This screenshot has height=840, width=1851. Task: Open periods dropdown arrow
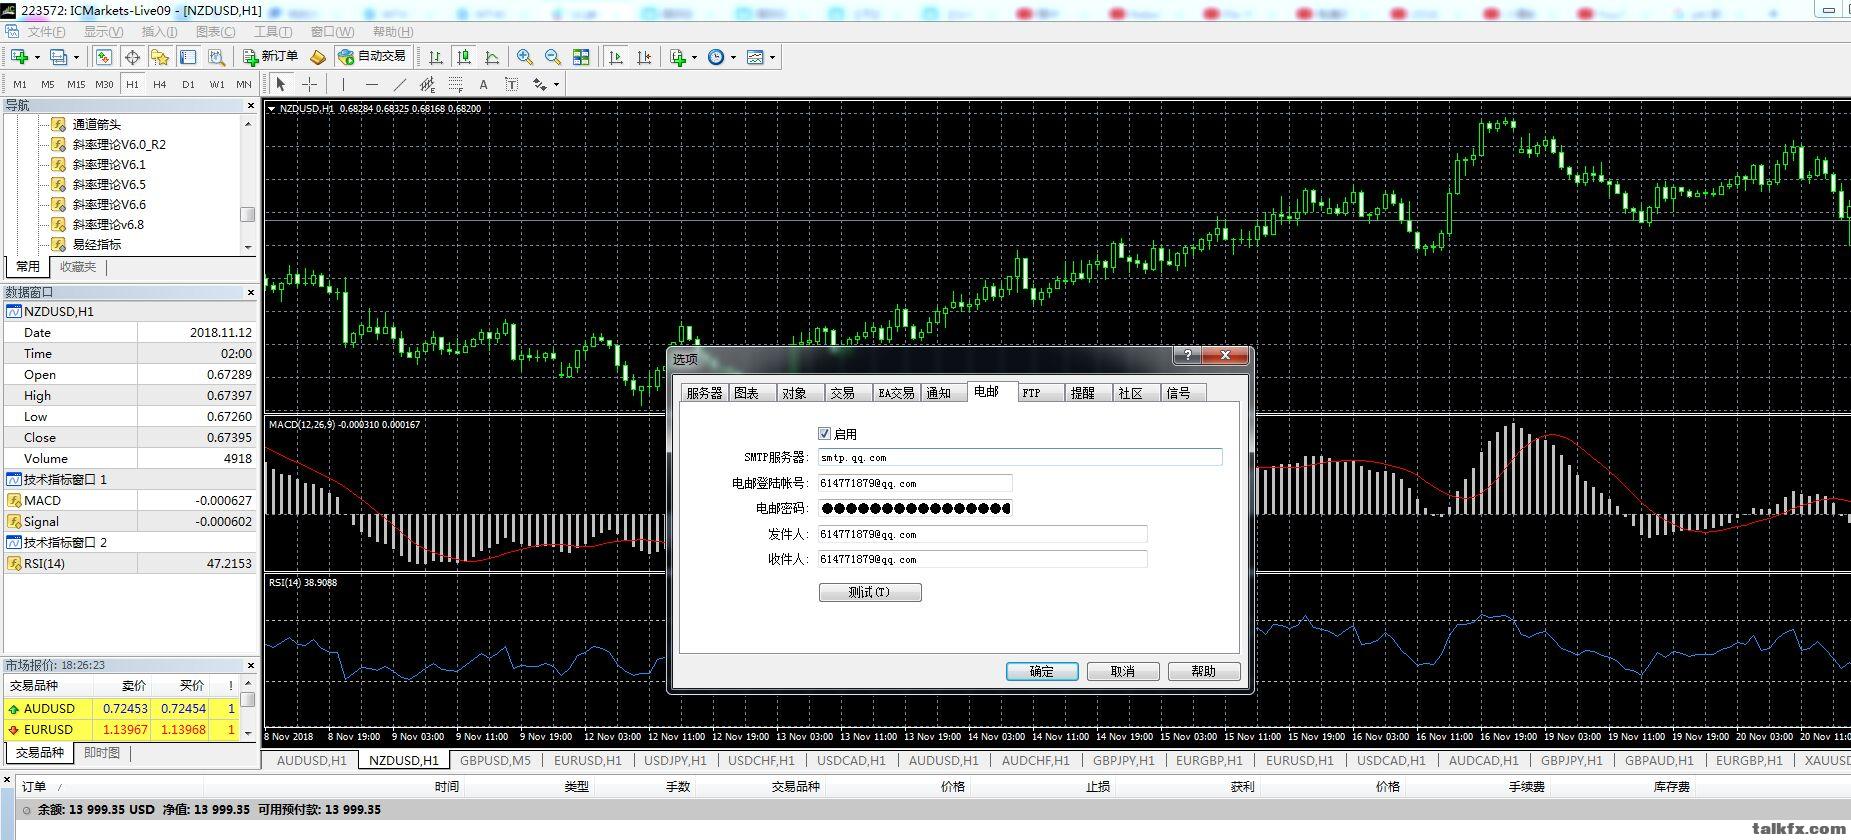(x=733, y=57)
